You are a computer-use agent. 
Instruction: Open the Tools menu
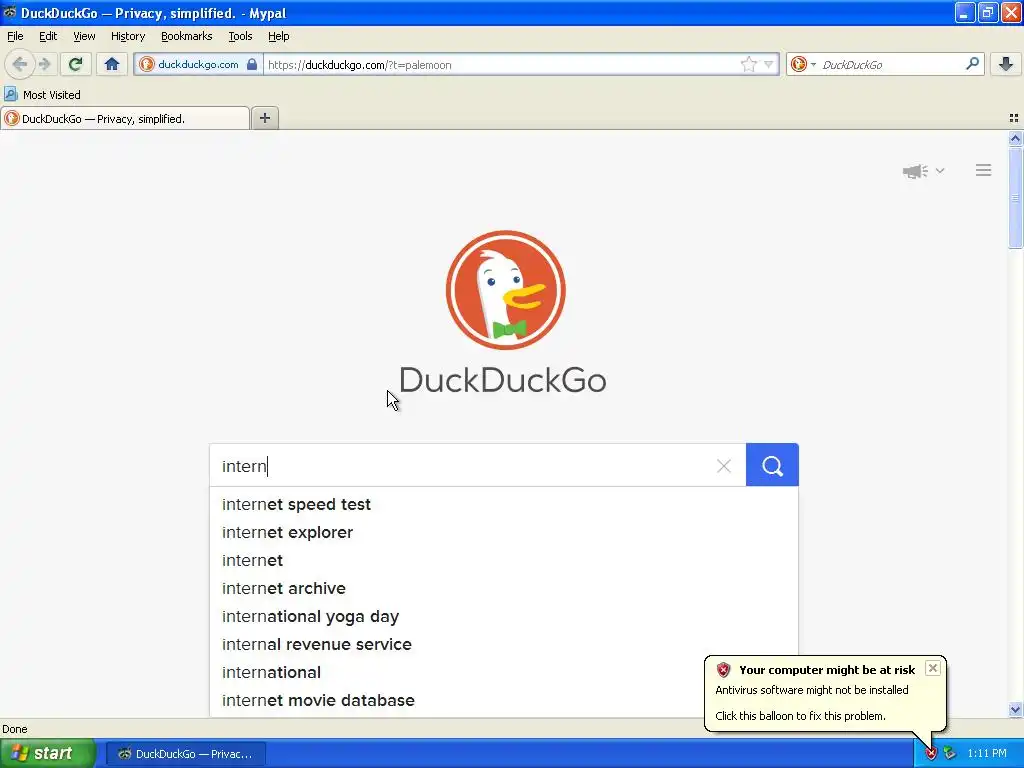240,36
